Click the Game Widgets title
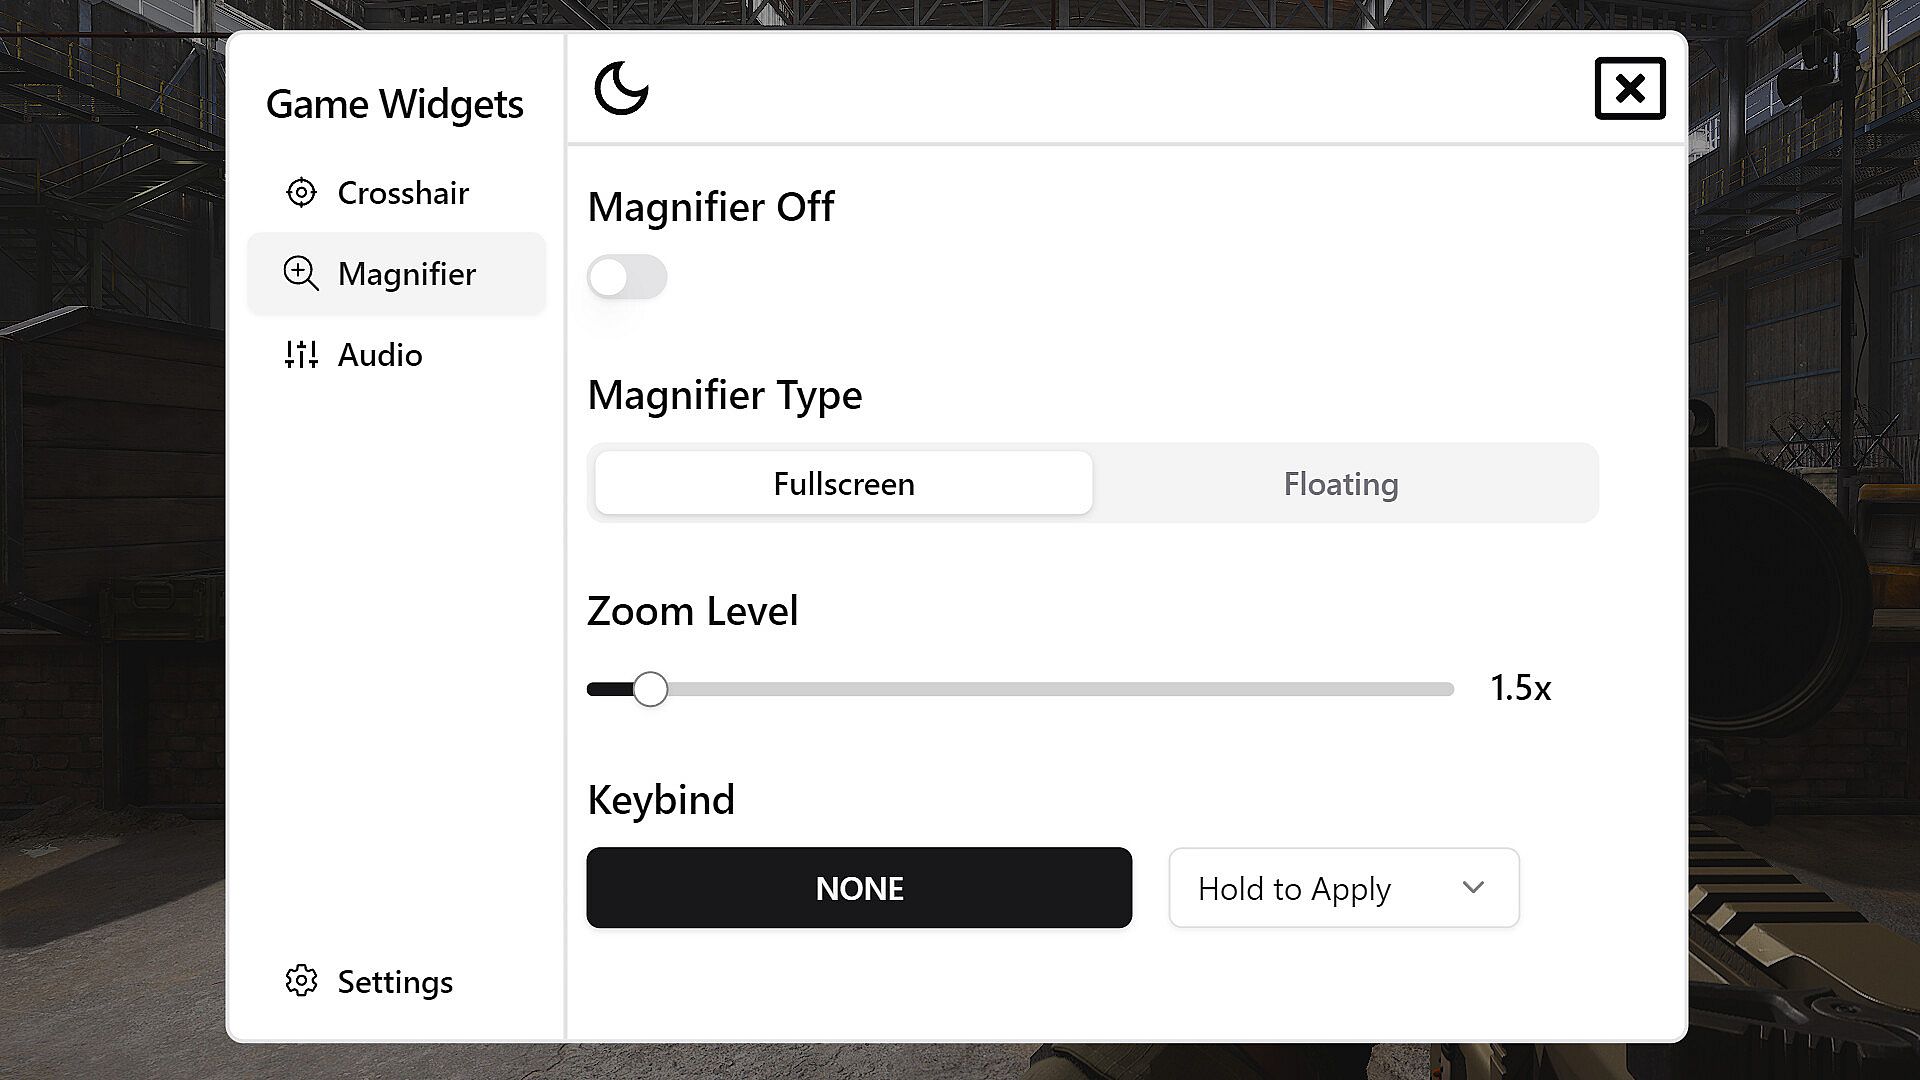Image resolution: width=1920 pixels, height=1080 pixels. pos(394,104)
